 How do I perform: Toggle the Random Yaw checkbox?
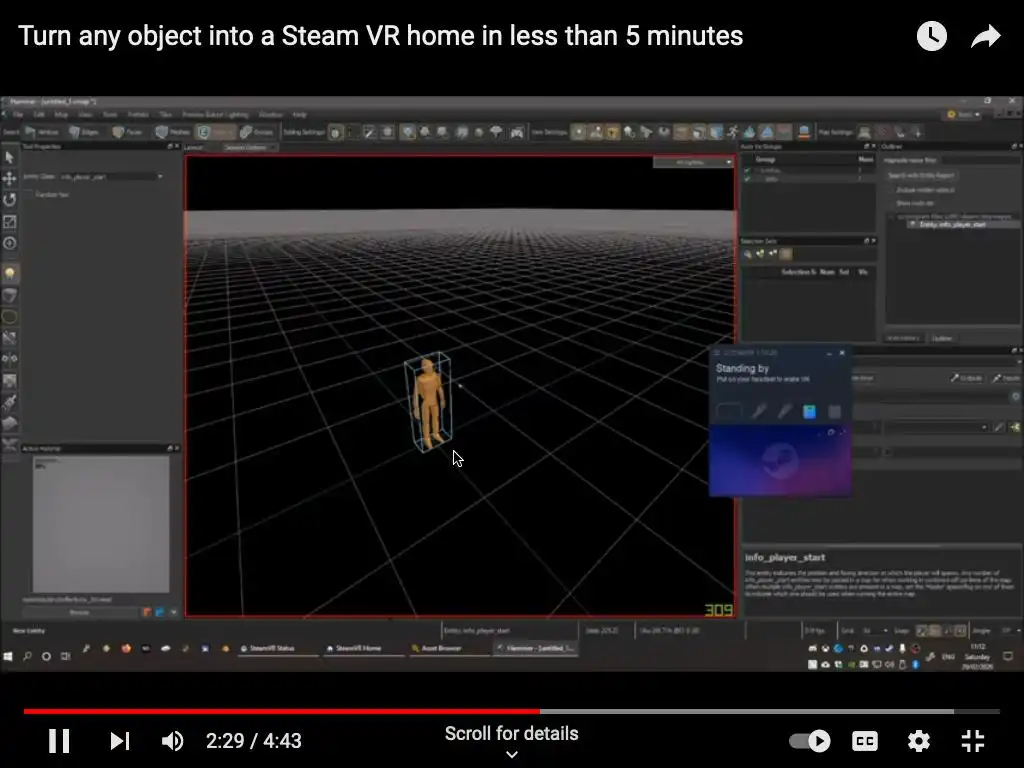[x=28, y=195]
